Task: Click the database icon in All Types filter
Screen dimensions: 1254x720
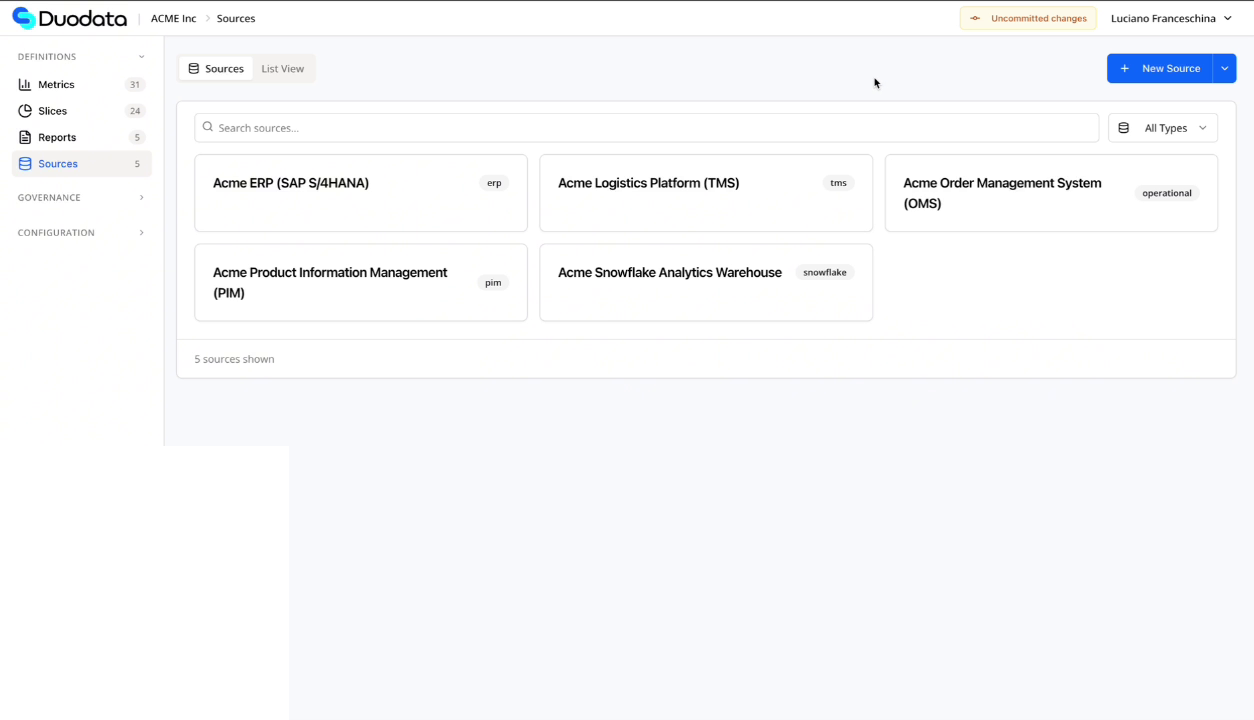Action: tap(1124, 128)
